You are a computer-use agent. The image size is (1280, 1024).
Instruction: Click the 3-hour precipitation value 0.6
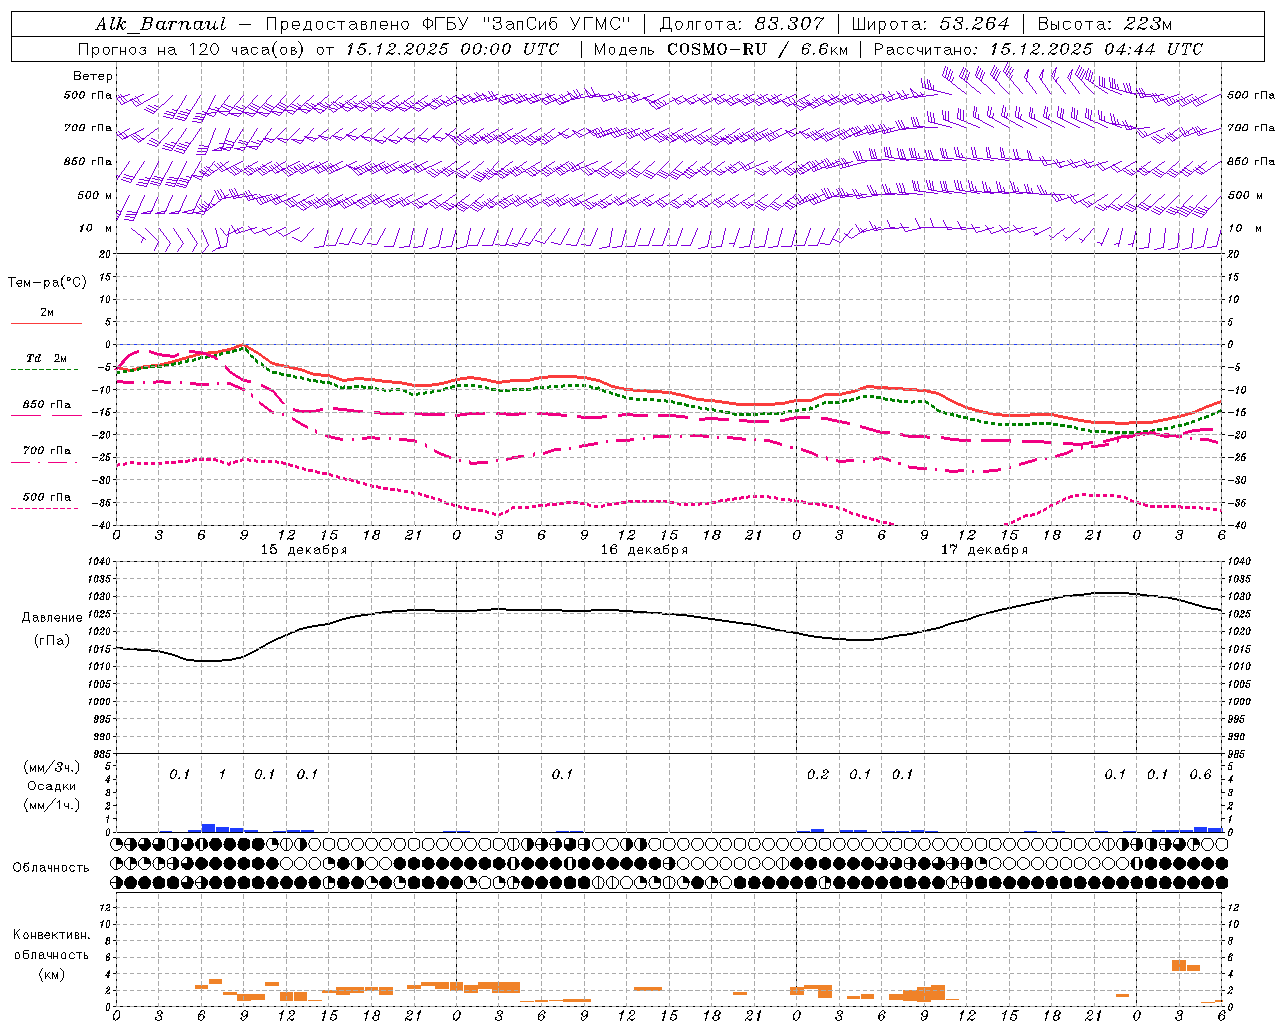(x=1200, y=775)
